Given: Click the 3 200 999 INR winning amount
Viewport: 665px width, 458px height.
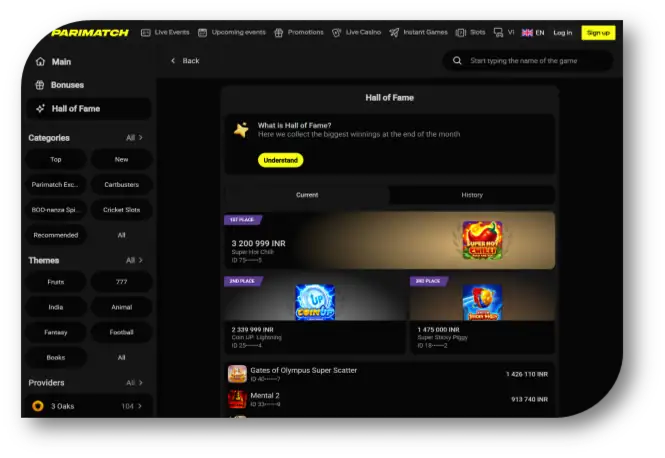Looking at the screenshot, I should pos(259,243).
